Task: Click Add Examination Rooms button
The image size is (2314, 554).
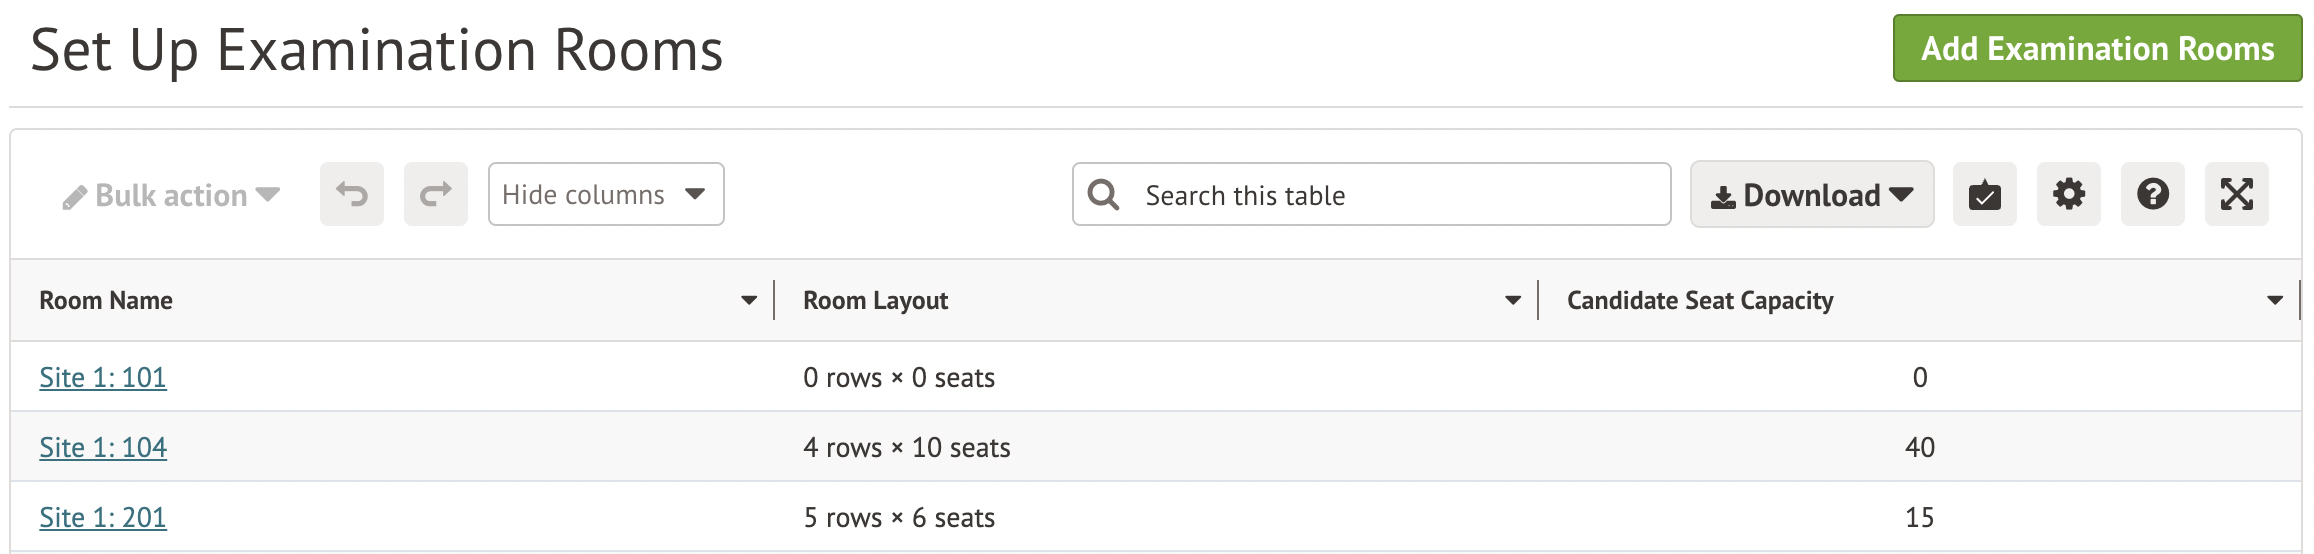Action: (x=2097, y=48)
